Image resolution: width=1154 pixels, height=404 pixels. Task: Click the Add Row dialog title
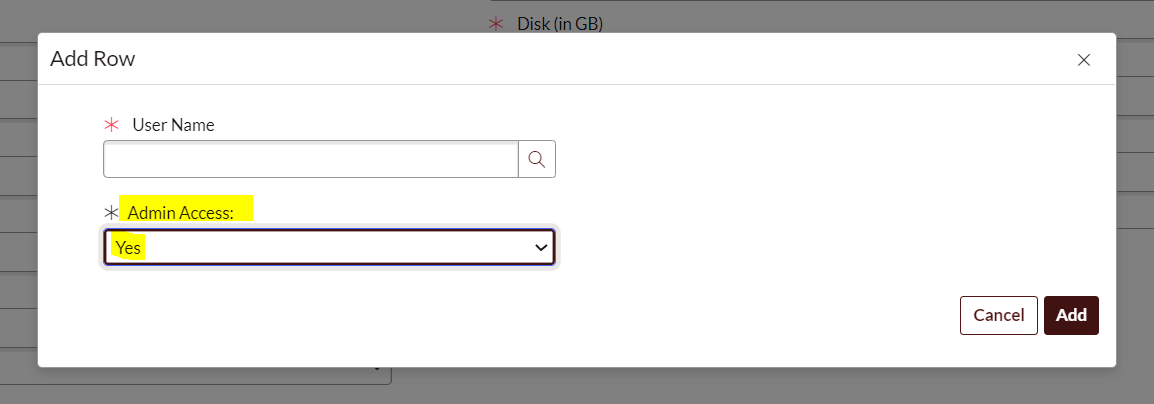(x=93, y=60)
